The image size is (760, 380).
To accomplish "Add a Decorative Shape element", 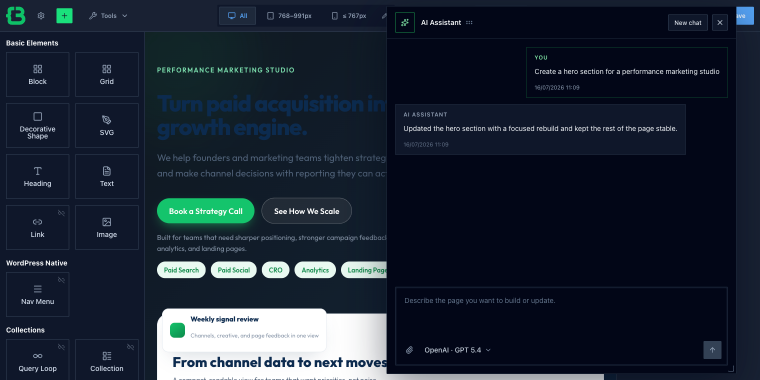I will 37,125.
